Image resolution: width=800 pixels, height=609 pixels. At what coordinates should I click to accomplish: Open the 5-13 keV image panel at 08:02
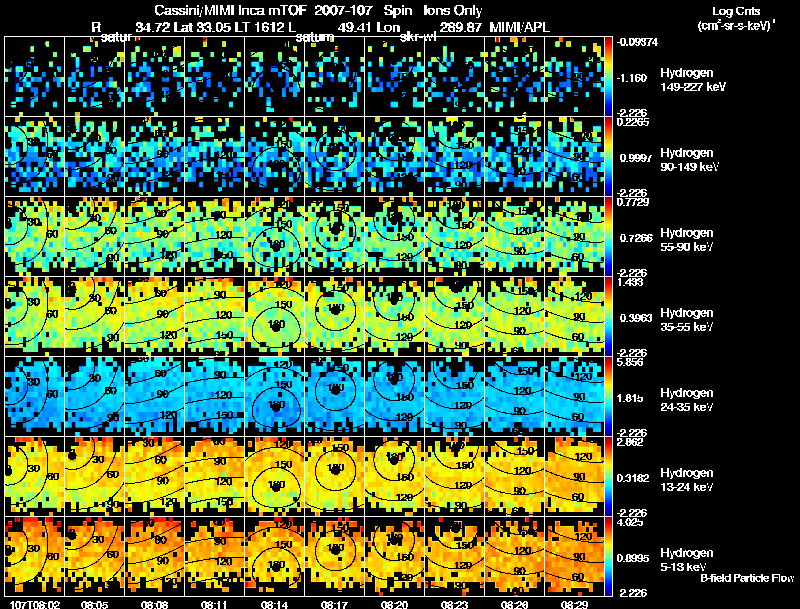click(x=35, y=556)
